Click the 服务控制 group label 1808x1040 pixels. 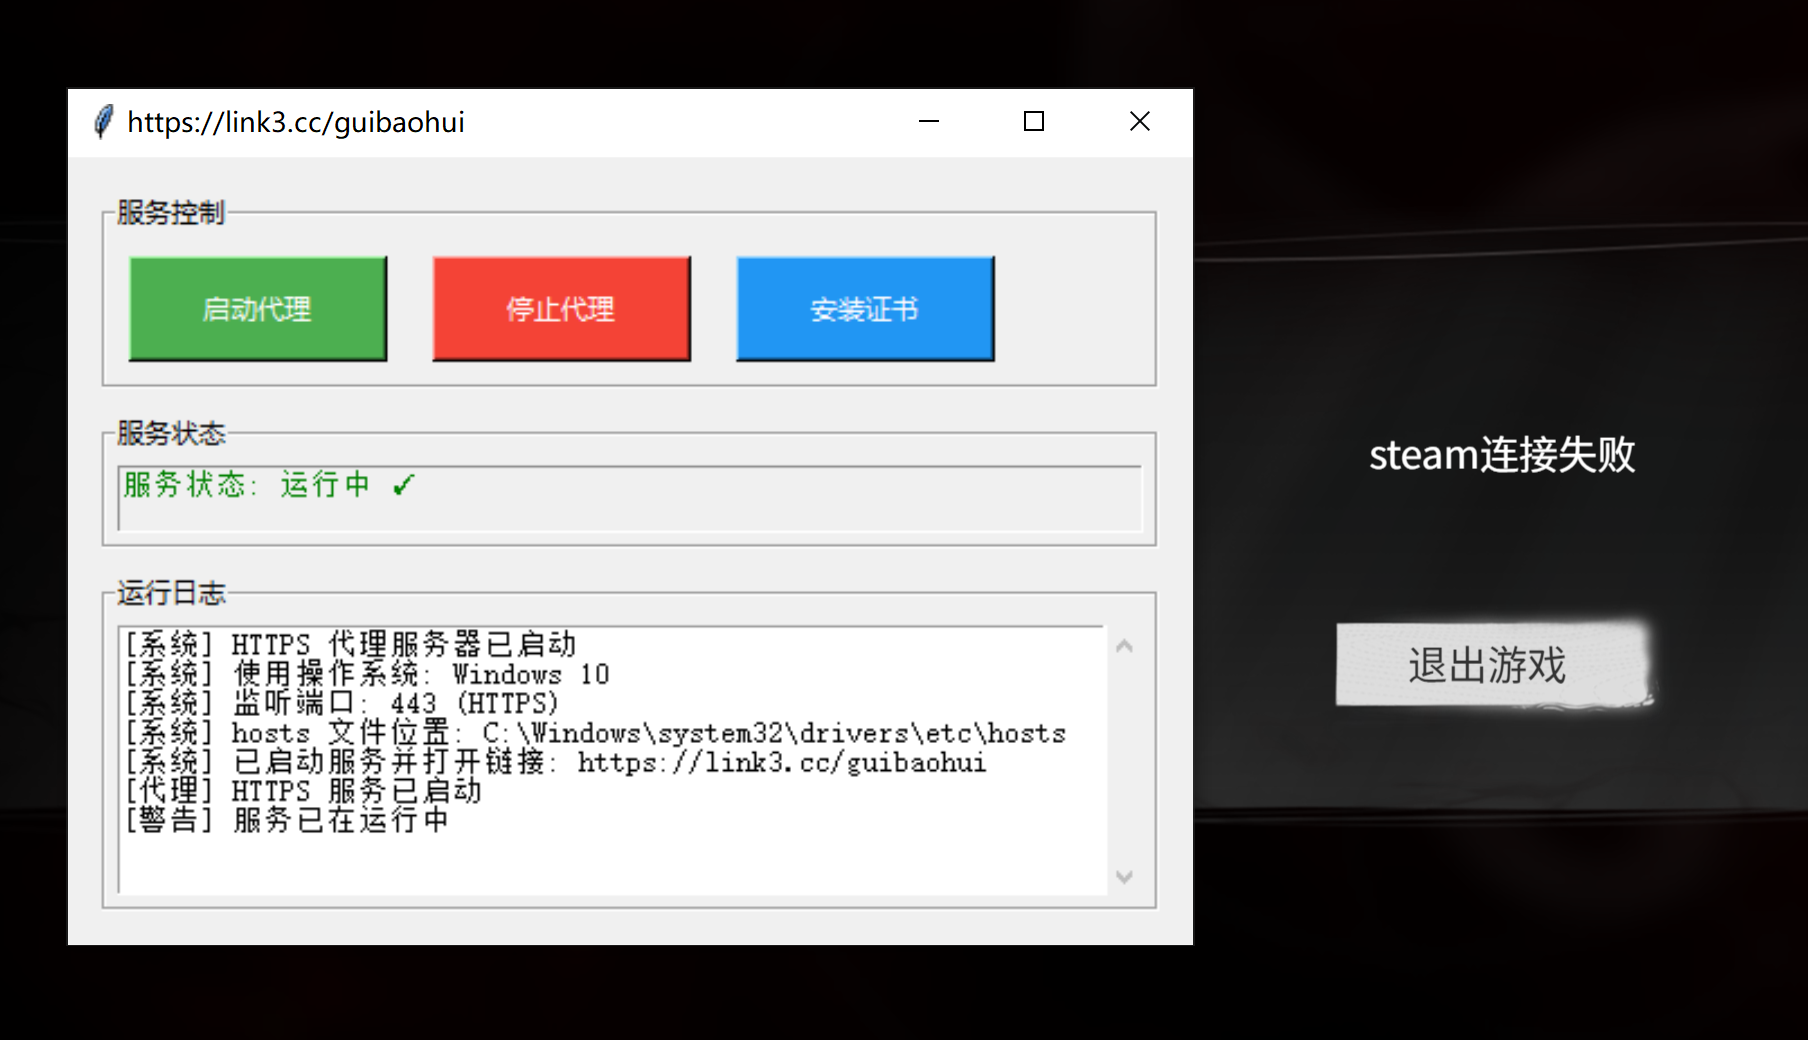tap(170, 212)
